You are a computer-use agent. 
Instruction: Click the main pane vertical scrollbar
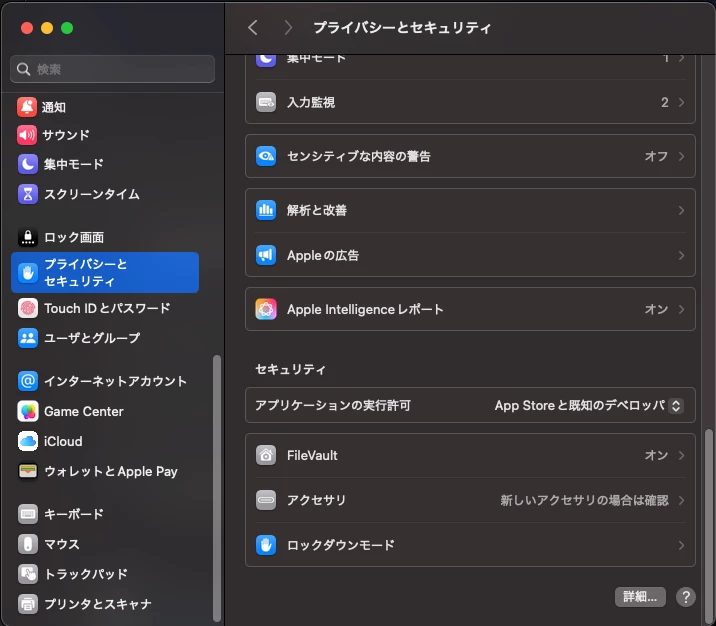pos(708,525)
